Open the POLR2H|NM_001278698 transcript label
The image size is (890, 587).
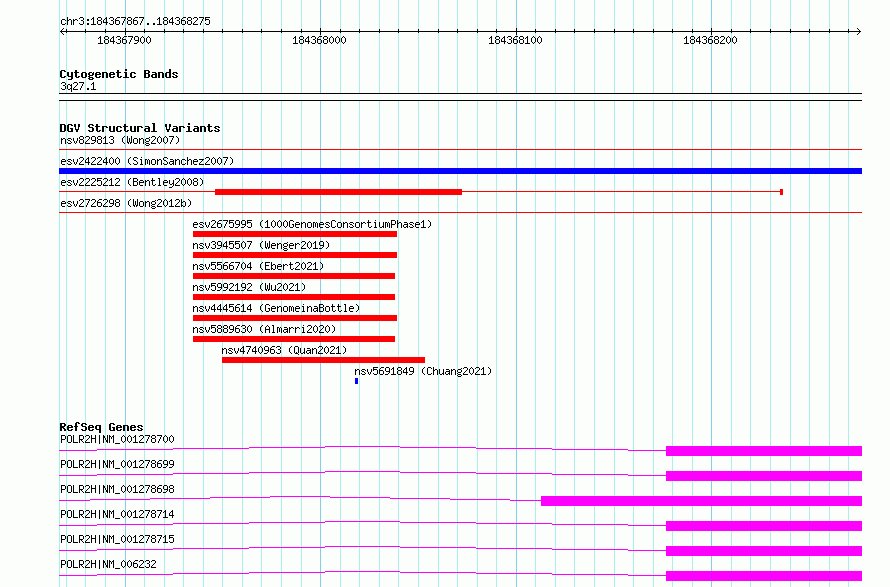(117, 489)
